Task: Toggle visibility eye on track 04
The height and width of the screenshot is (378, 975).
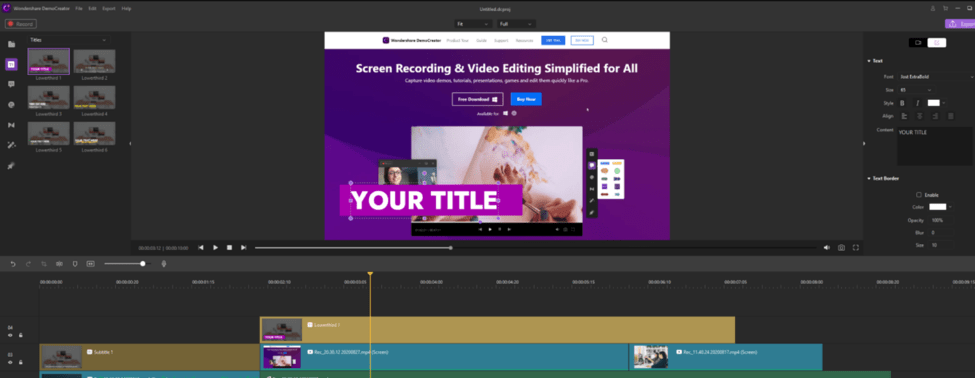Action: click(10, 335)
